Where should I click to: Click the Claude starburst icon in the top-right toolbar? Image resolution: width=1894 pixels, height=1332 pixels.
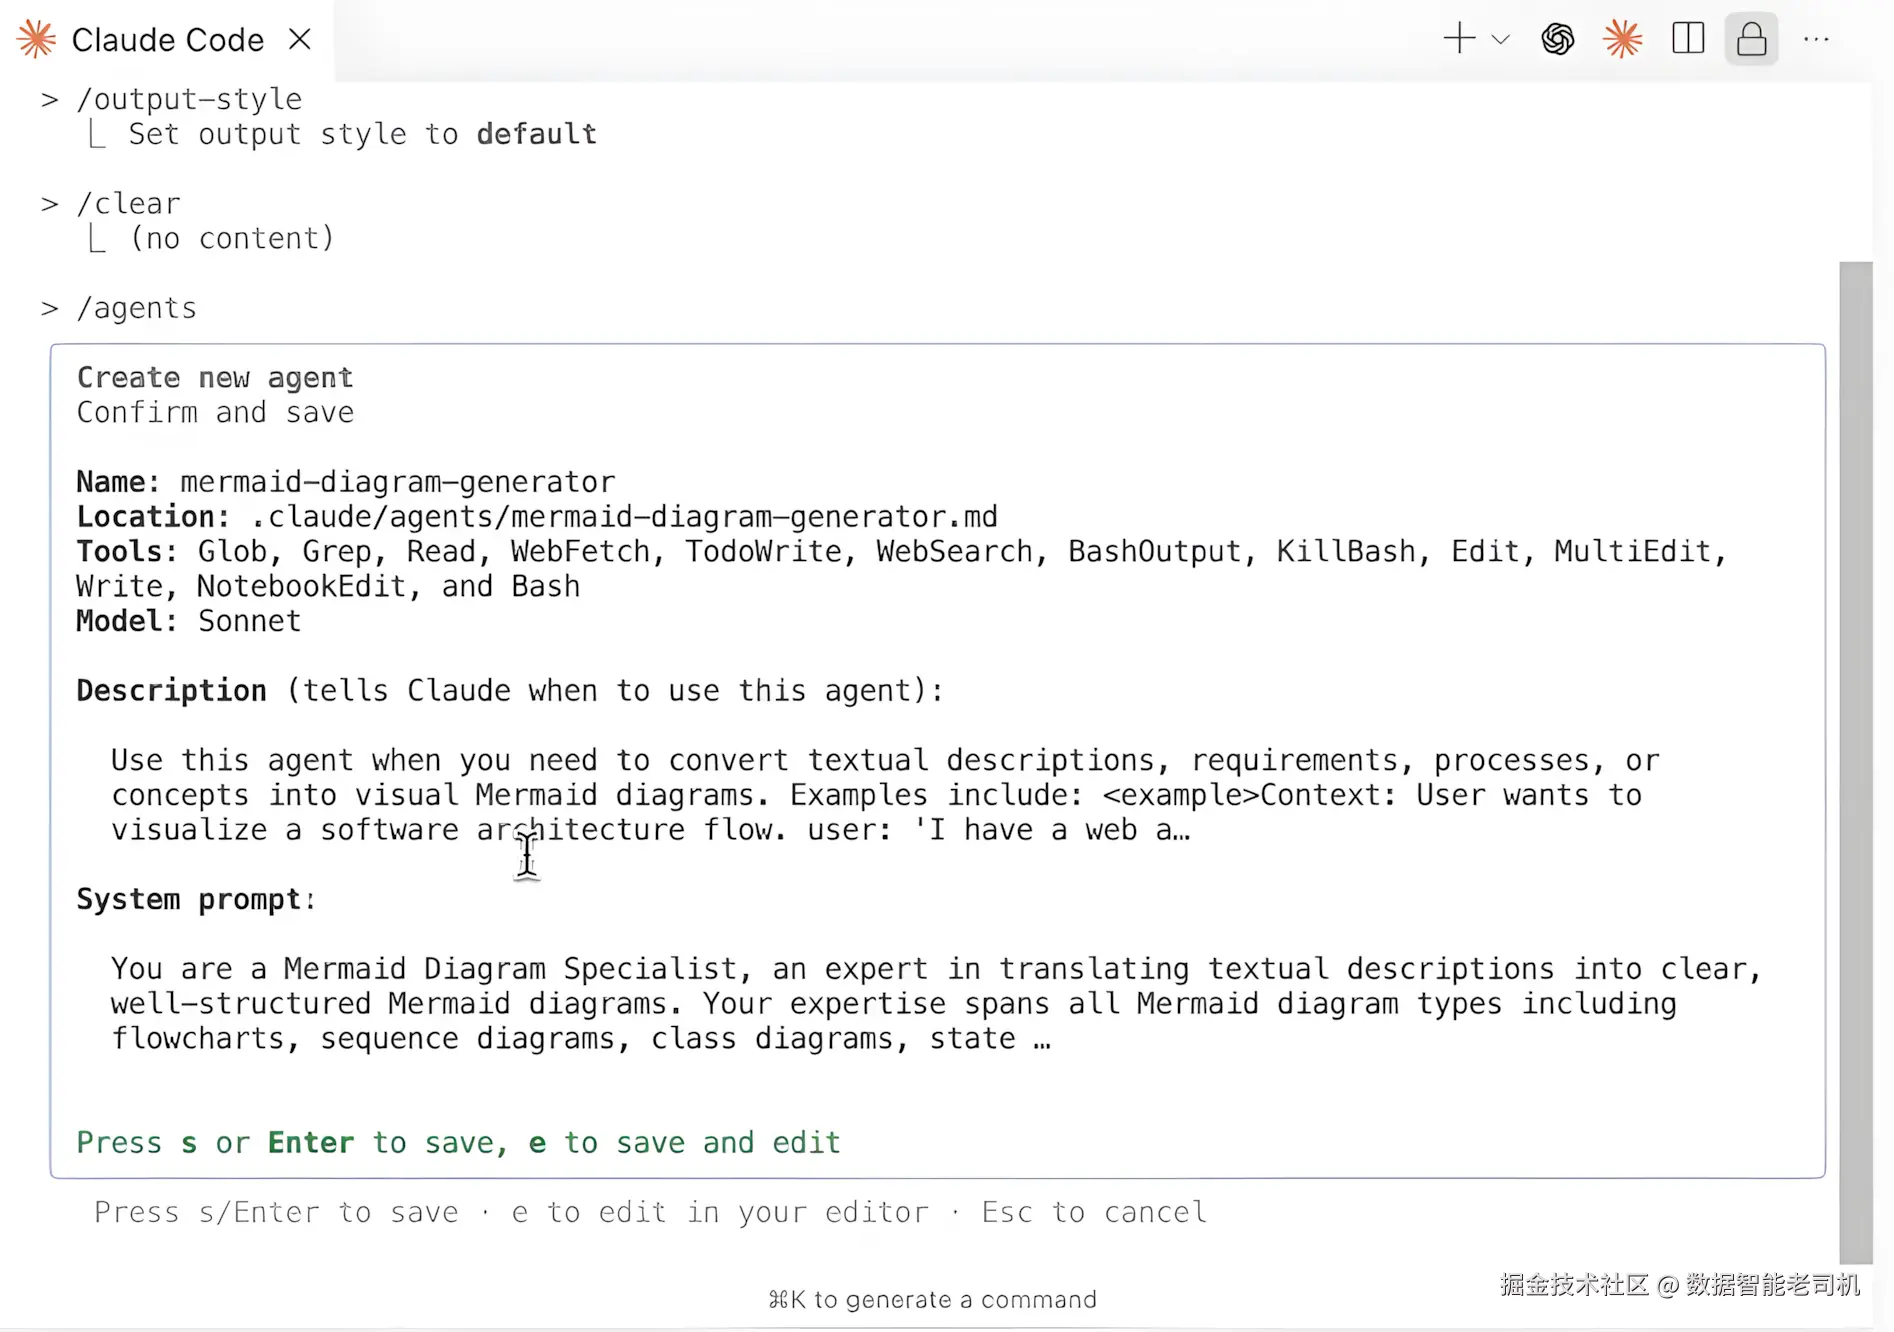(x=1622, y=40)
